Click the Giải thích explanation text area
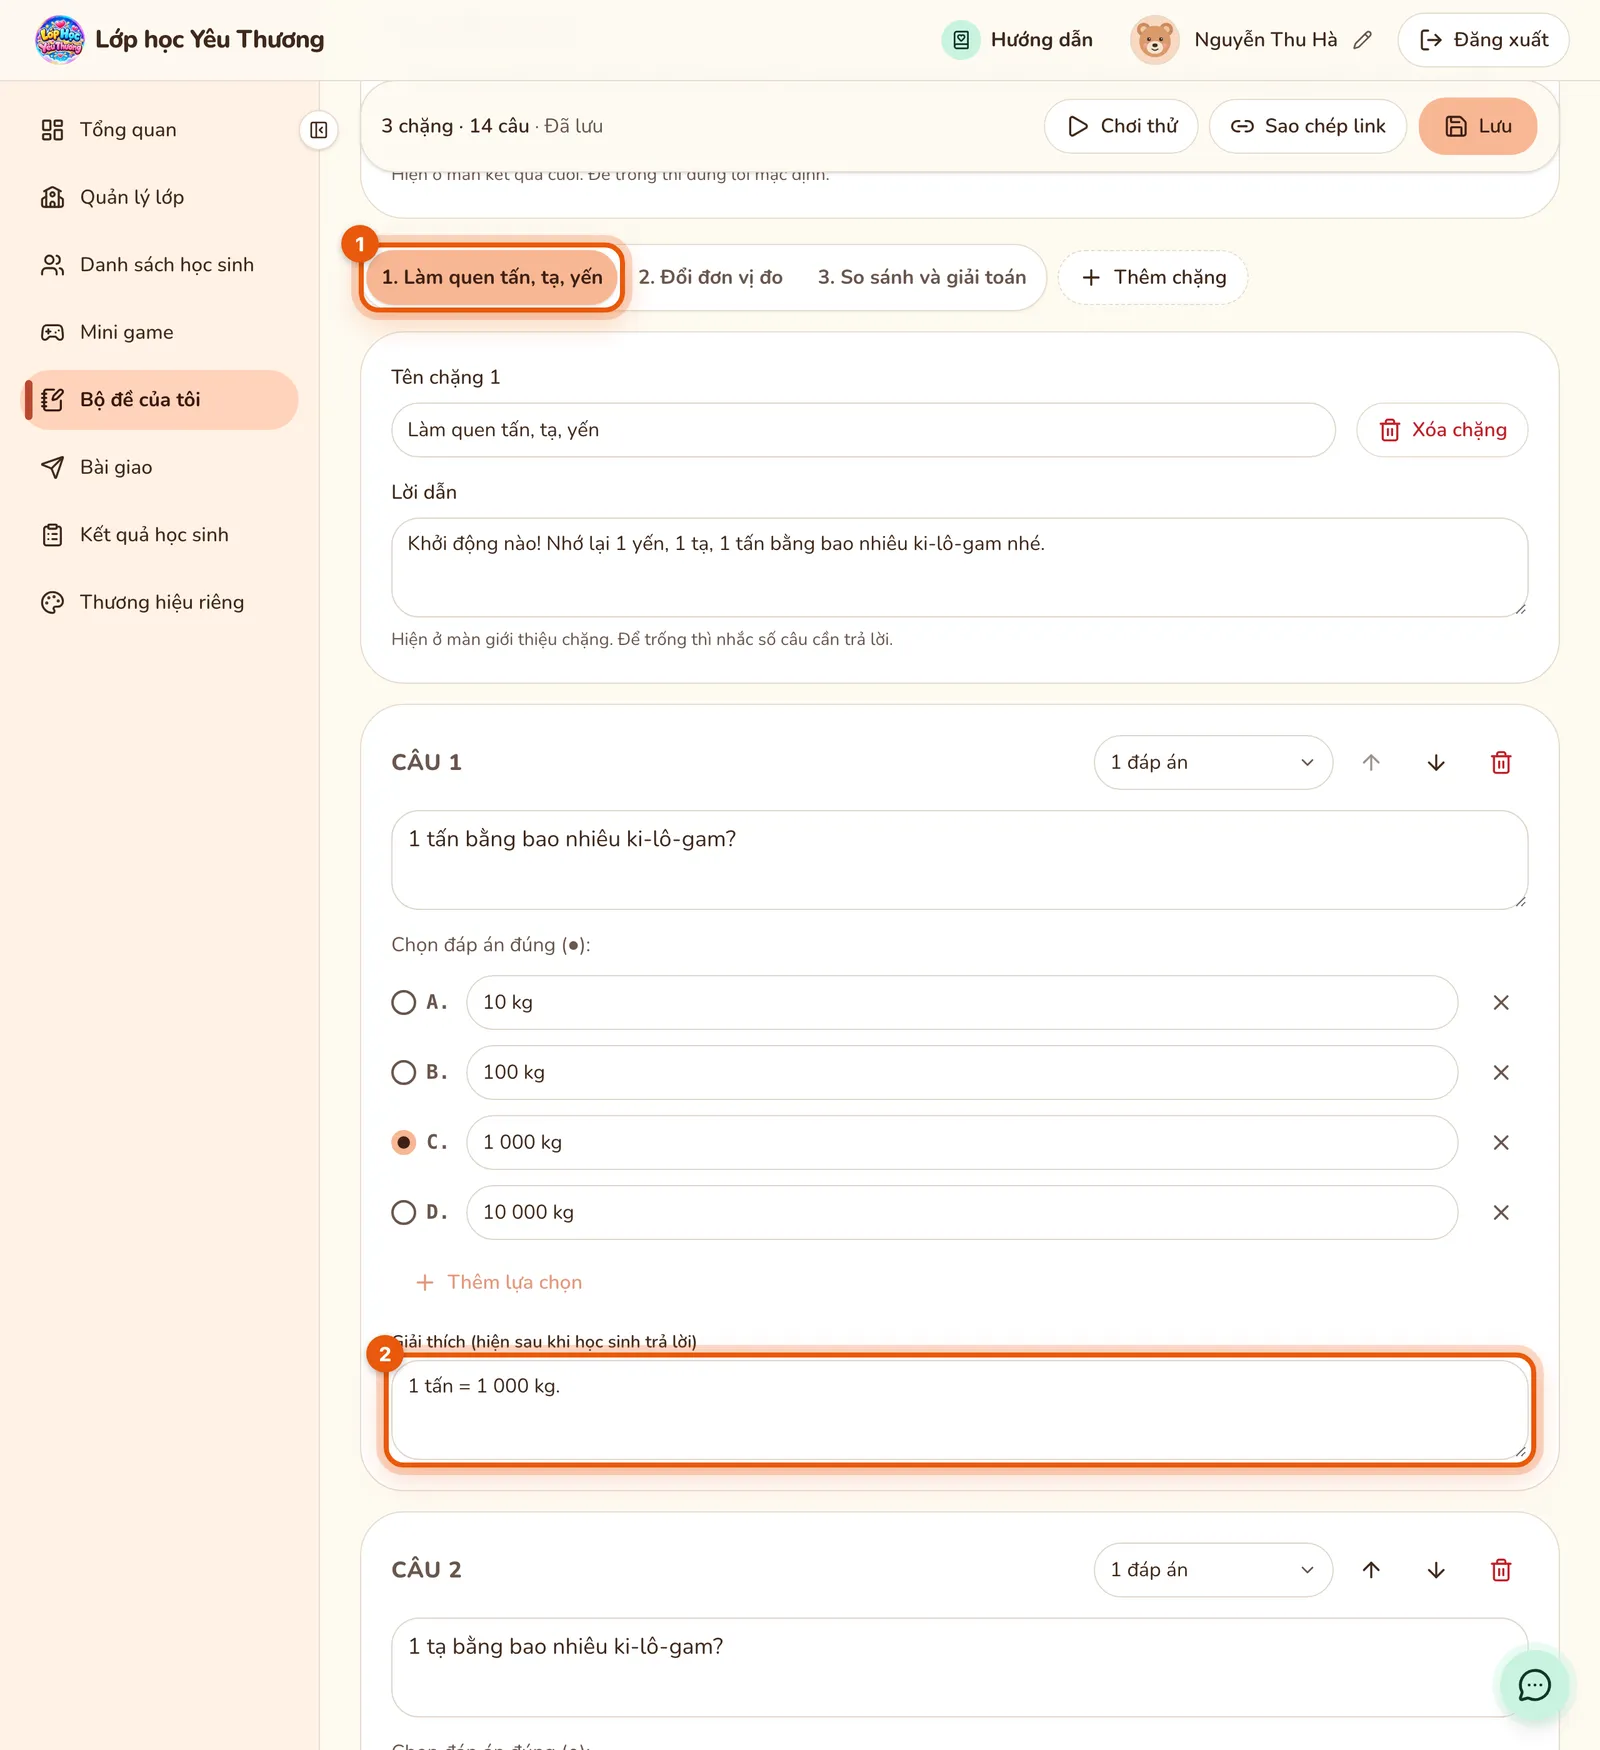 (959, 1410)
